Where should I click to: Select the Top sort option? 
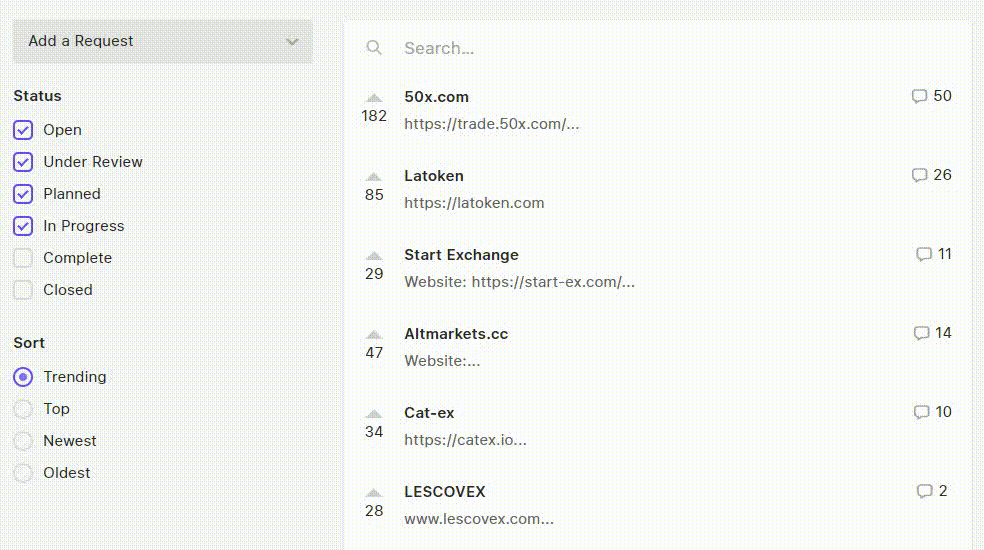point(23,409)
